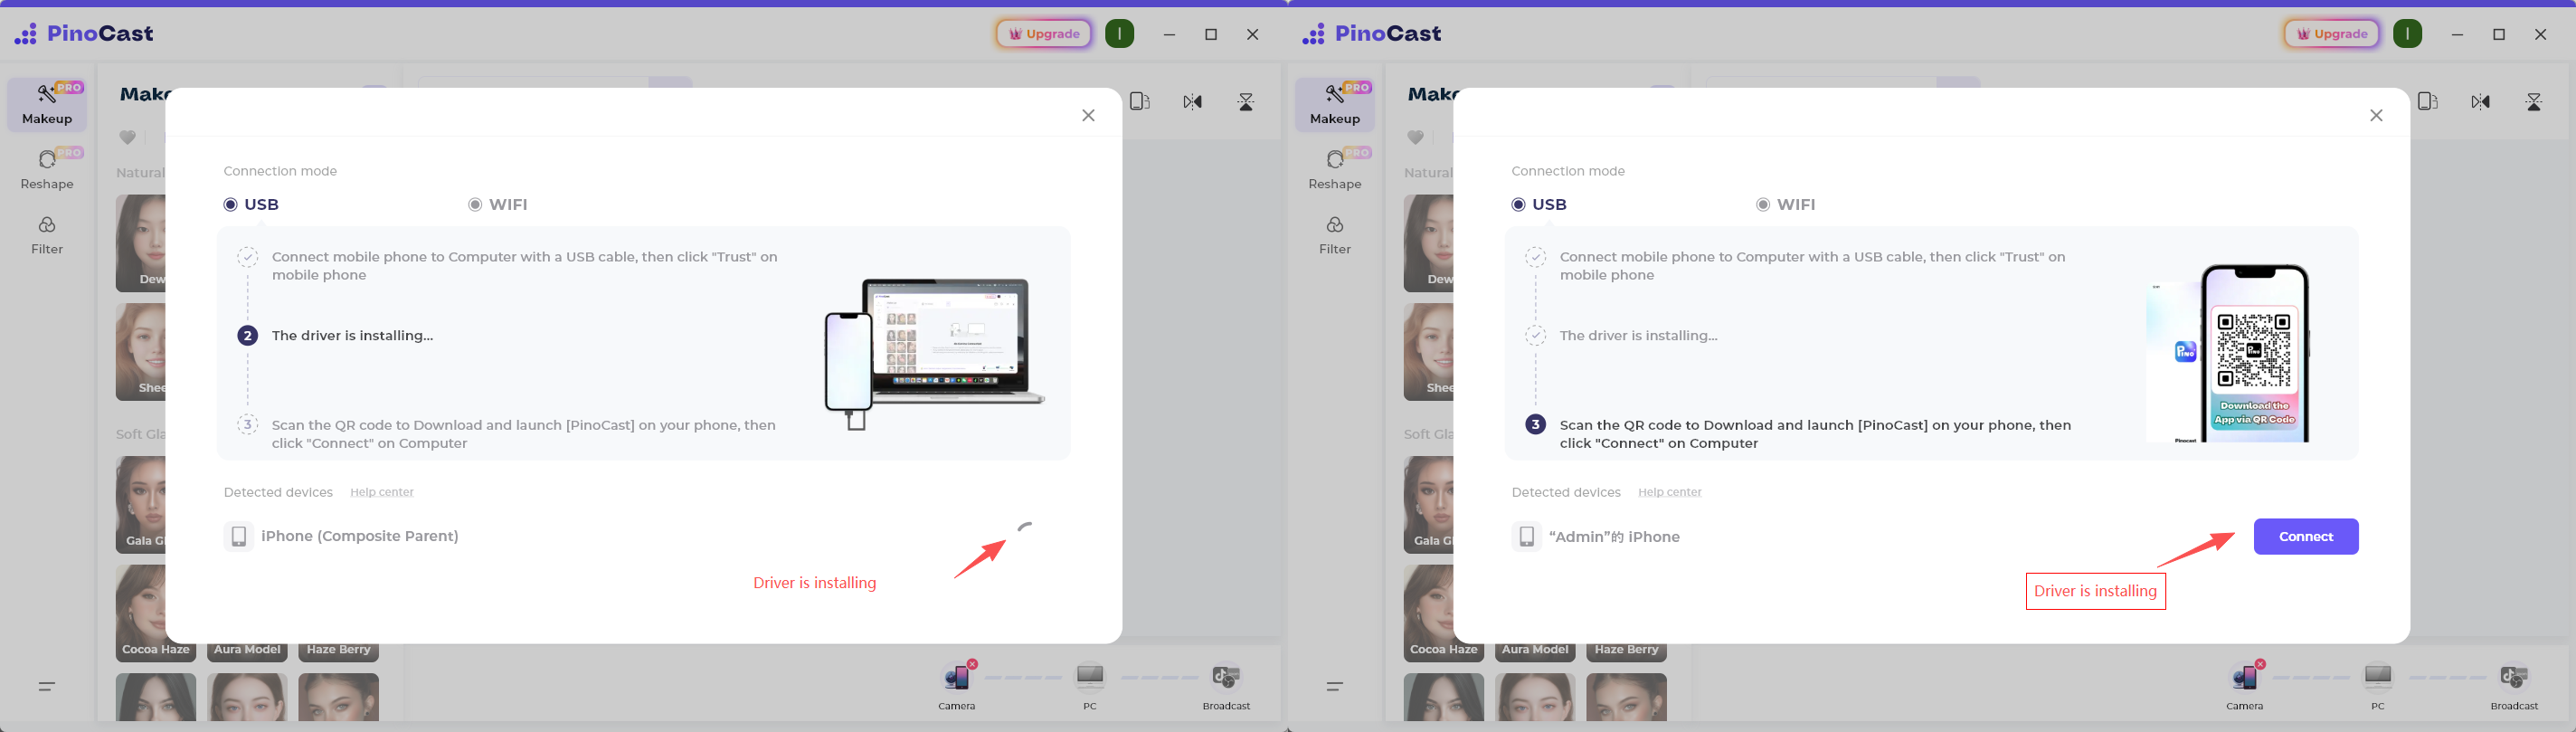The width and height of the screenshot is (2576, 732).
Task: Open the user profile avatar in left window
Action: (1120, 34)
